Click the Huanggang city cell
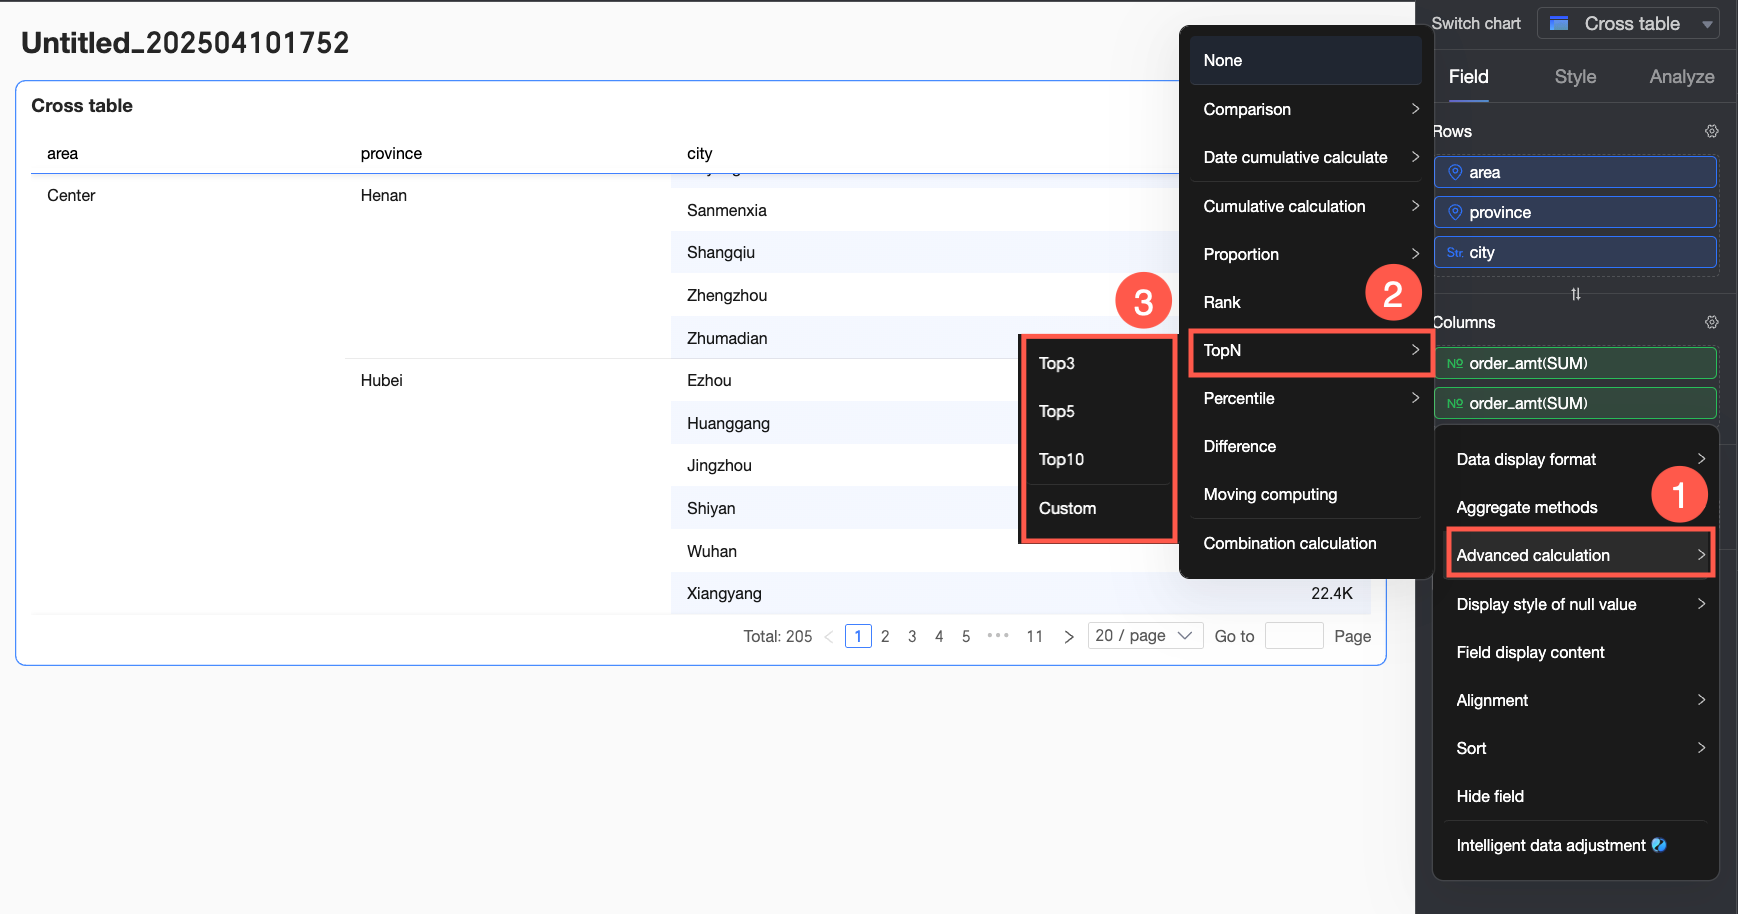Viewport: 1738px width, 914px height. pyautogui.click(x=728, y=423)
